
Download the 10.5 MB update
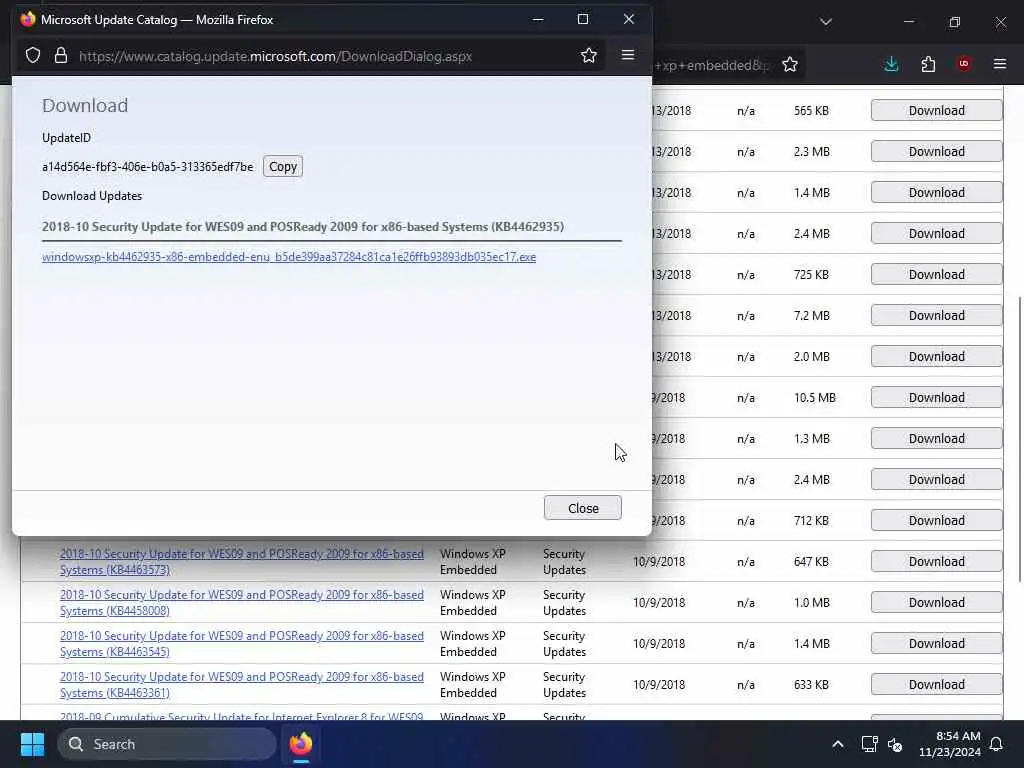(x=936, y=398)
